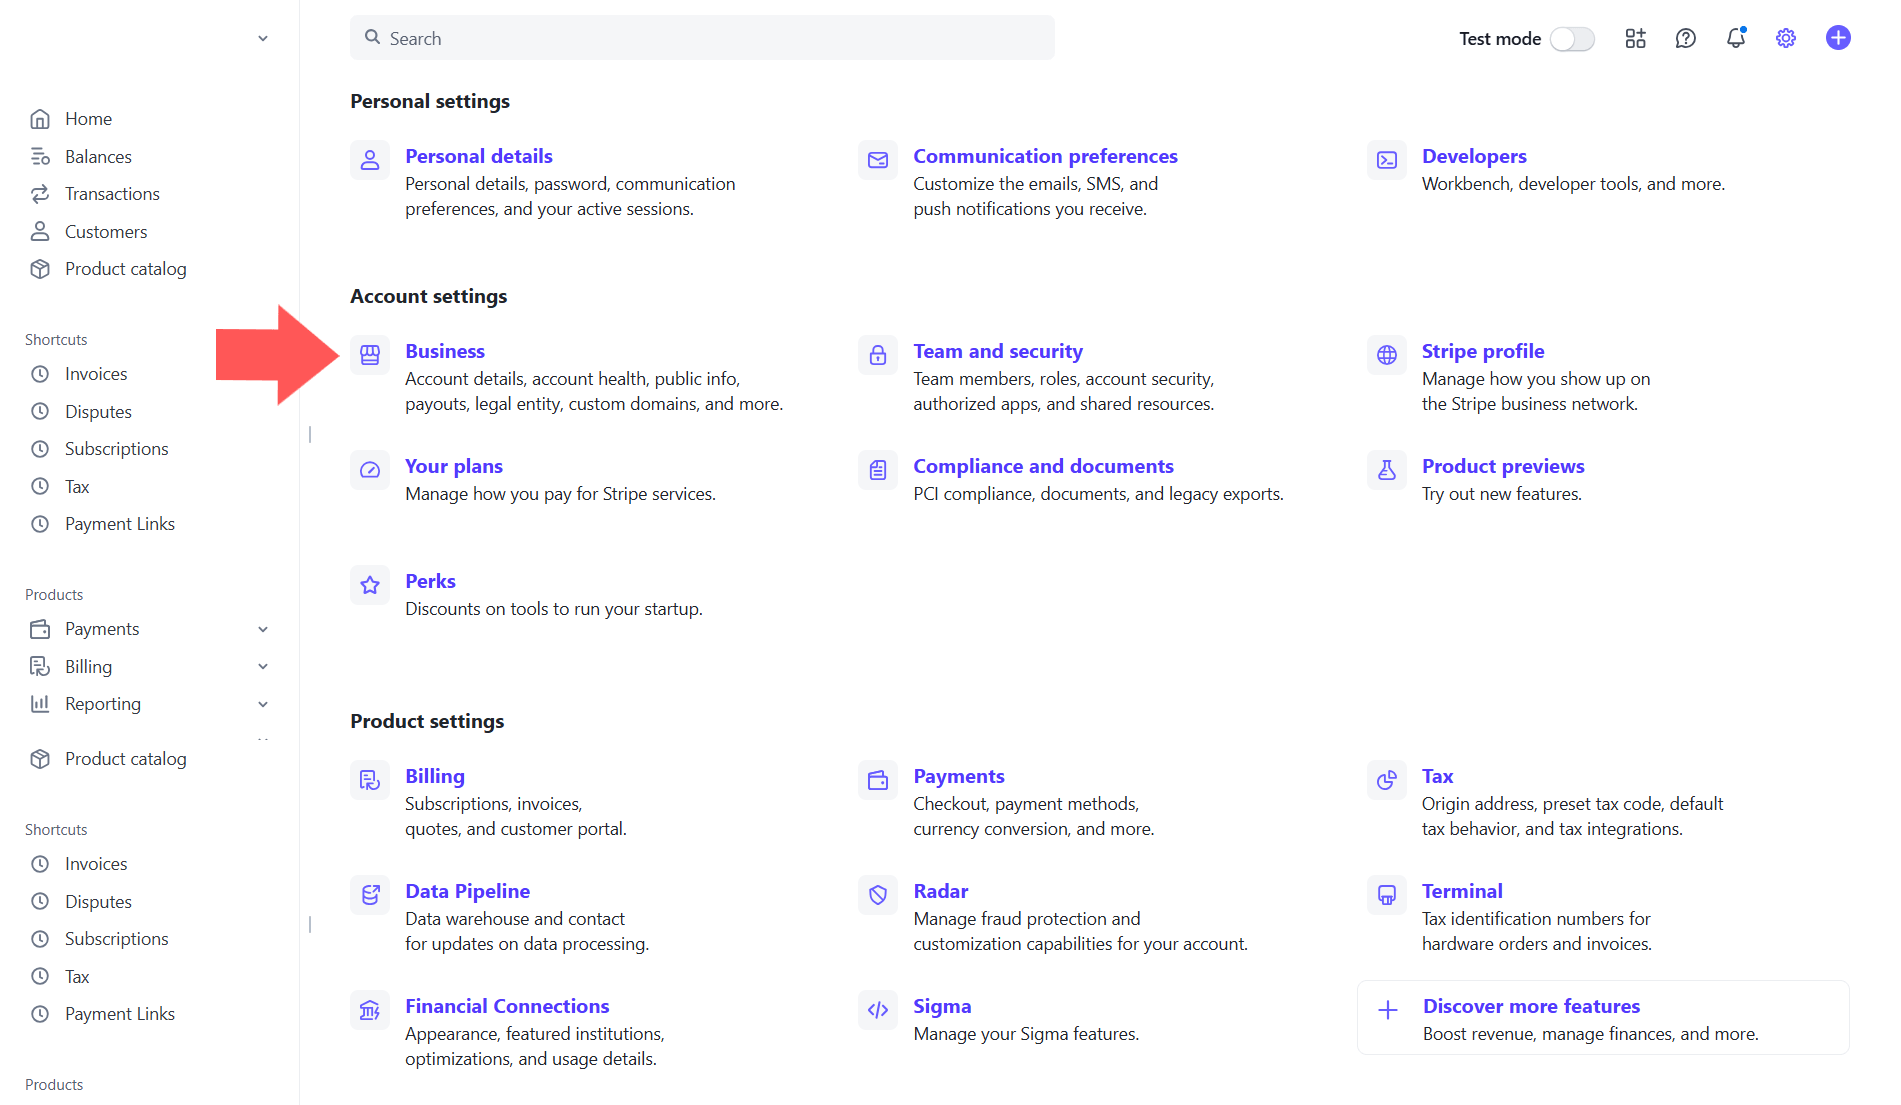1901x1105 pixels.
Task: Select Balances in the sidebar
Action: coord(97,156)
